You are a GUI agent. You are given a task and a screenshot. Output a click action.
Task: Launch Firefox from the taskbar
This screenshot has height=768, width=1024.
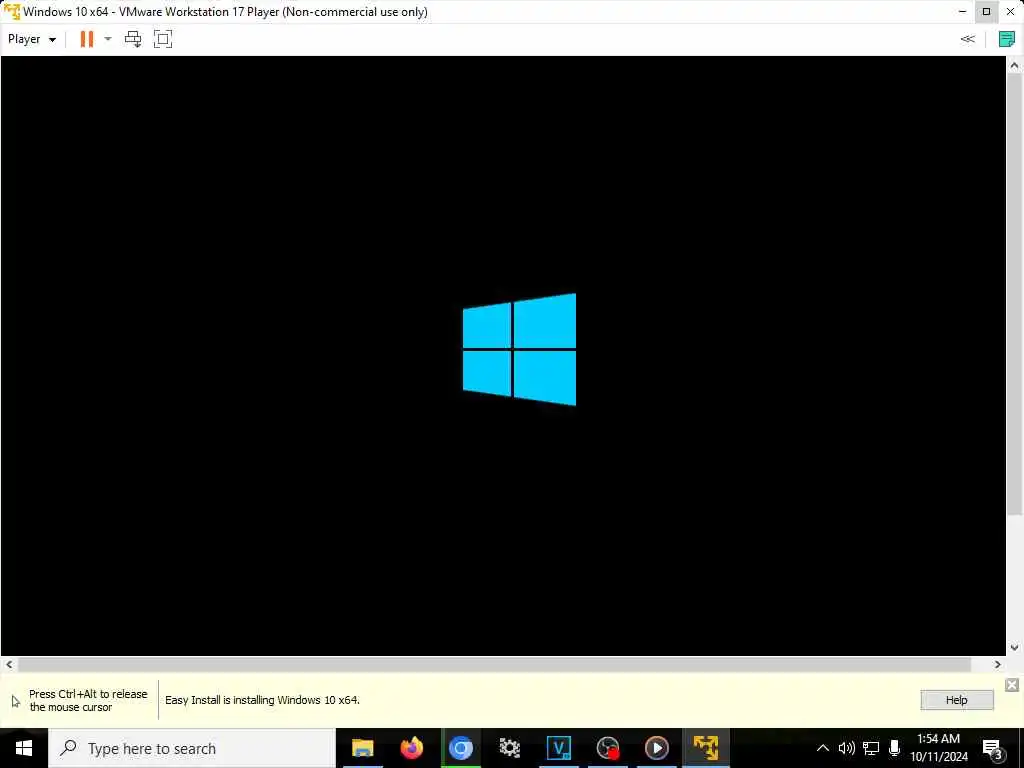click(x=411, y=748)
